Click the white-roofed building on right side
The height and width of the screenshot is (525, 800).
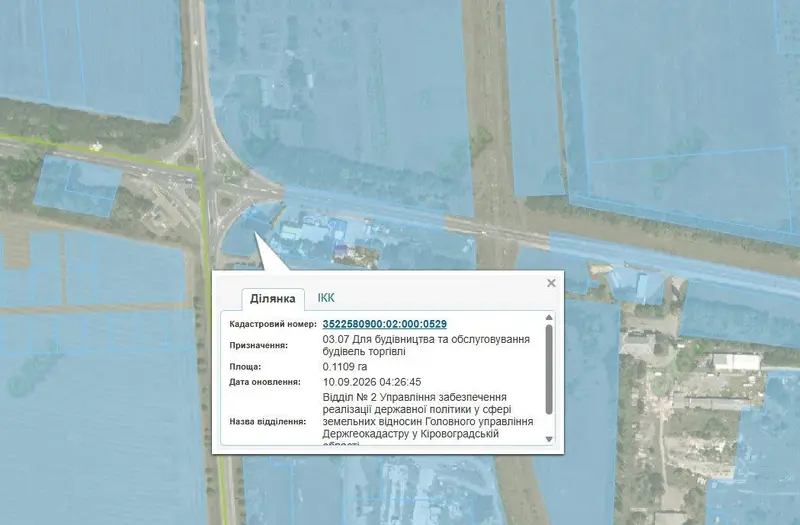[x=736, y=361]
